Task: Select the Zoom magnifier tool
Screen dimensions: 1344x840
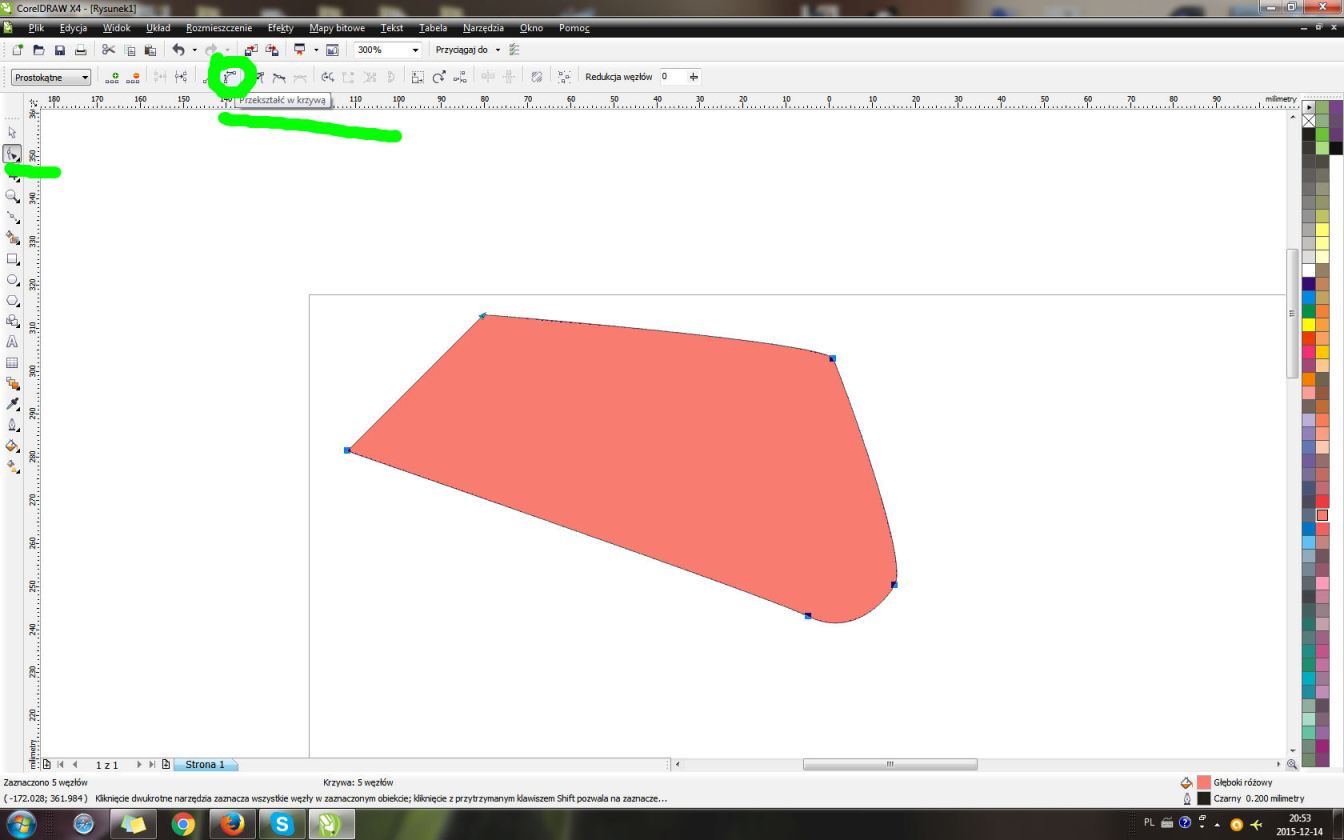Action: click(12, 196)
